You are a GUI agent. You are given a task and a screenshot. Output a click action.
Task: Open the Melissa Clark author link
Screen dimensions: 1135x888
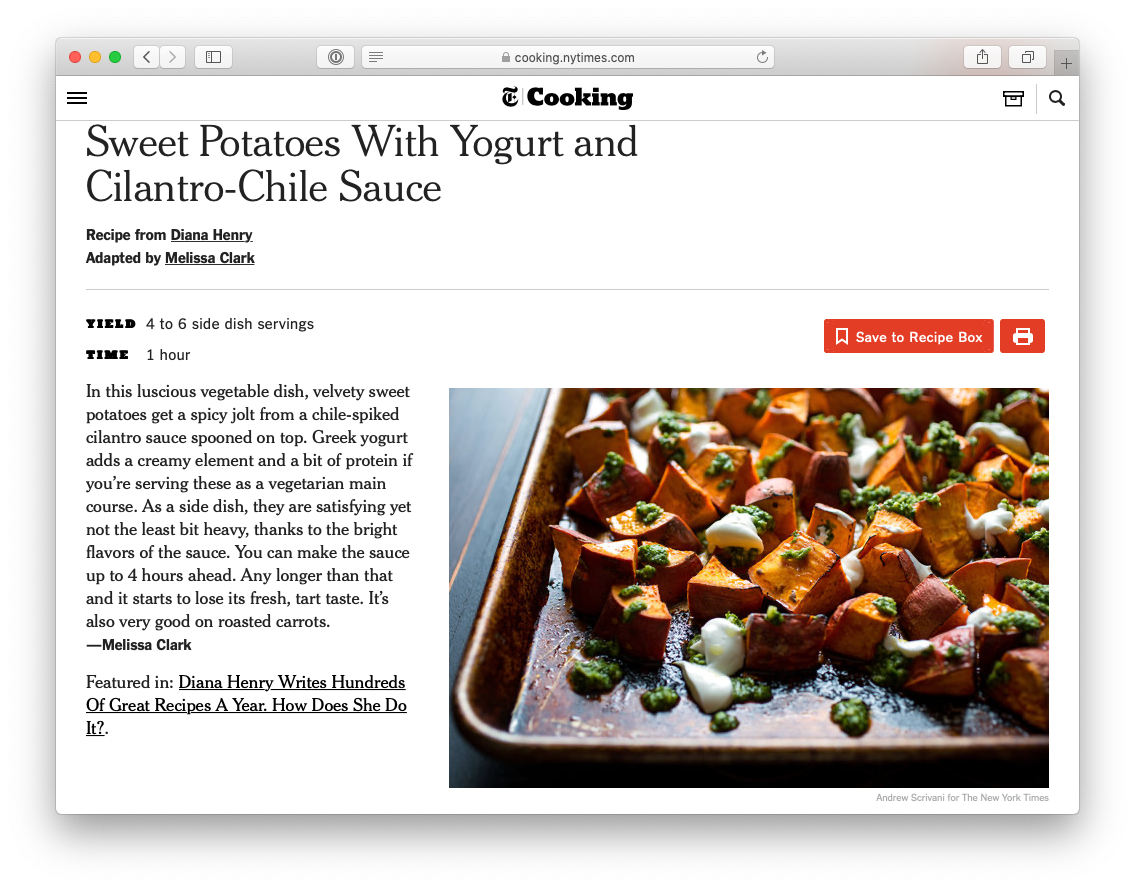pos(210,258)
